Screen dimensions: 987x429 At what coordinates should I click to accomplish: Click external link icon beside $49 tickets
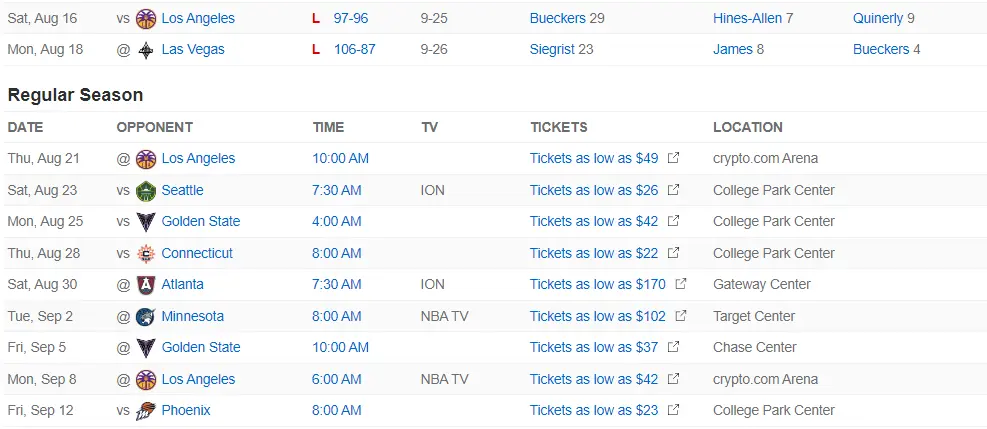[674, 158]
